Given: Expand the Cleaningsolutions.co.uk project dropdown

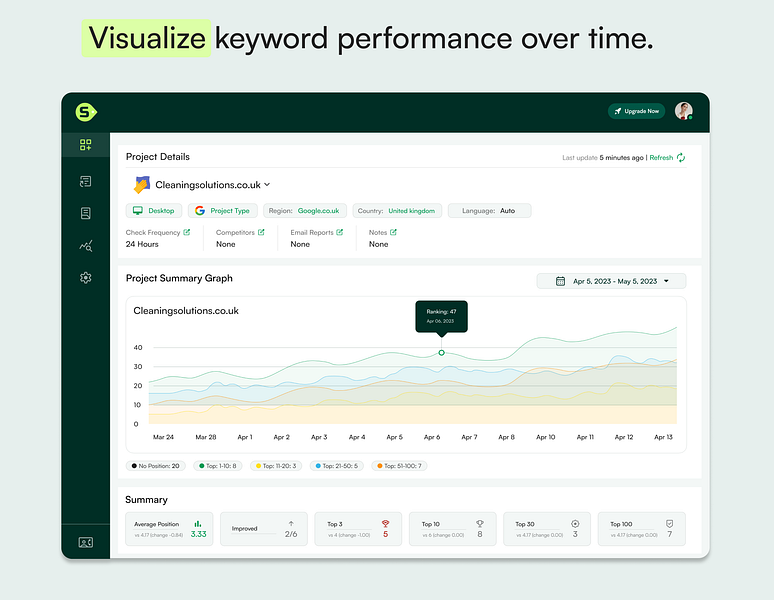Looking at the screenshot, I should click(267, 185).
